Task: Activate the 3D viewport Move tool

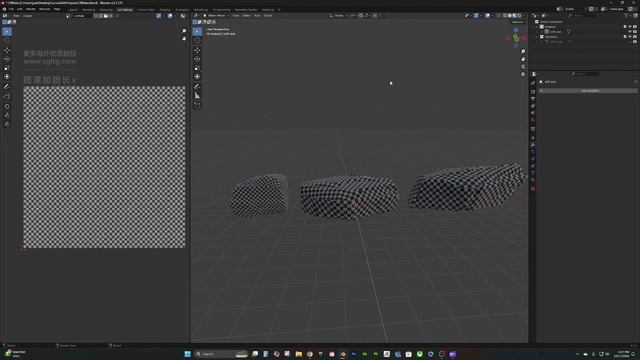Action: 197,50
